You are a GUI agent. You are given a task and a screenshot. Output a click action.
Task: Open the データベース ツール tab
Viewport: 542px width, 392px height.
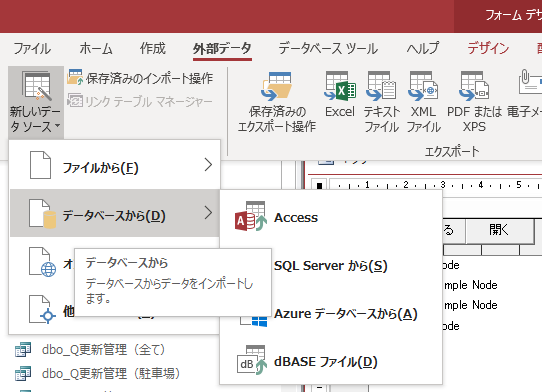click(328, 48)
